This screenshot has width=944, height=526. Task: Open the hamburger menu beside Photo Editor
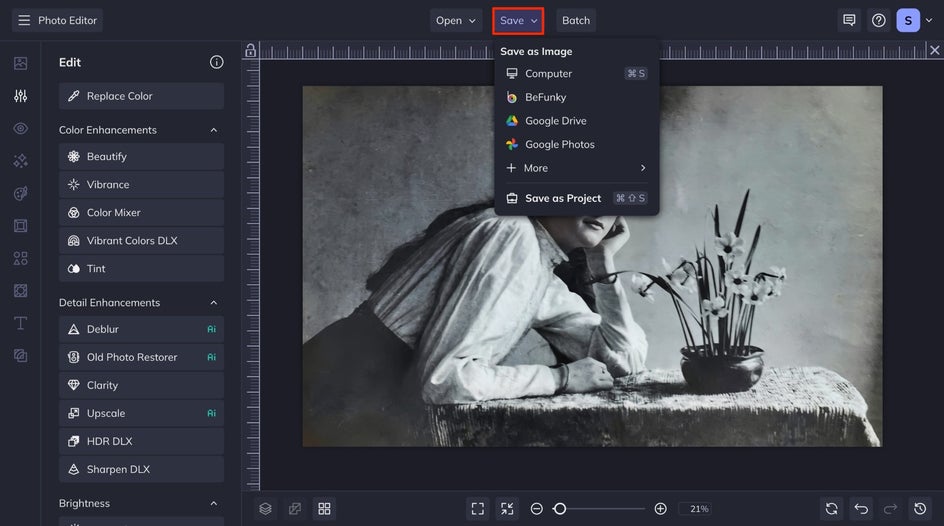(24, 20)
